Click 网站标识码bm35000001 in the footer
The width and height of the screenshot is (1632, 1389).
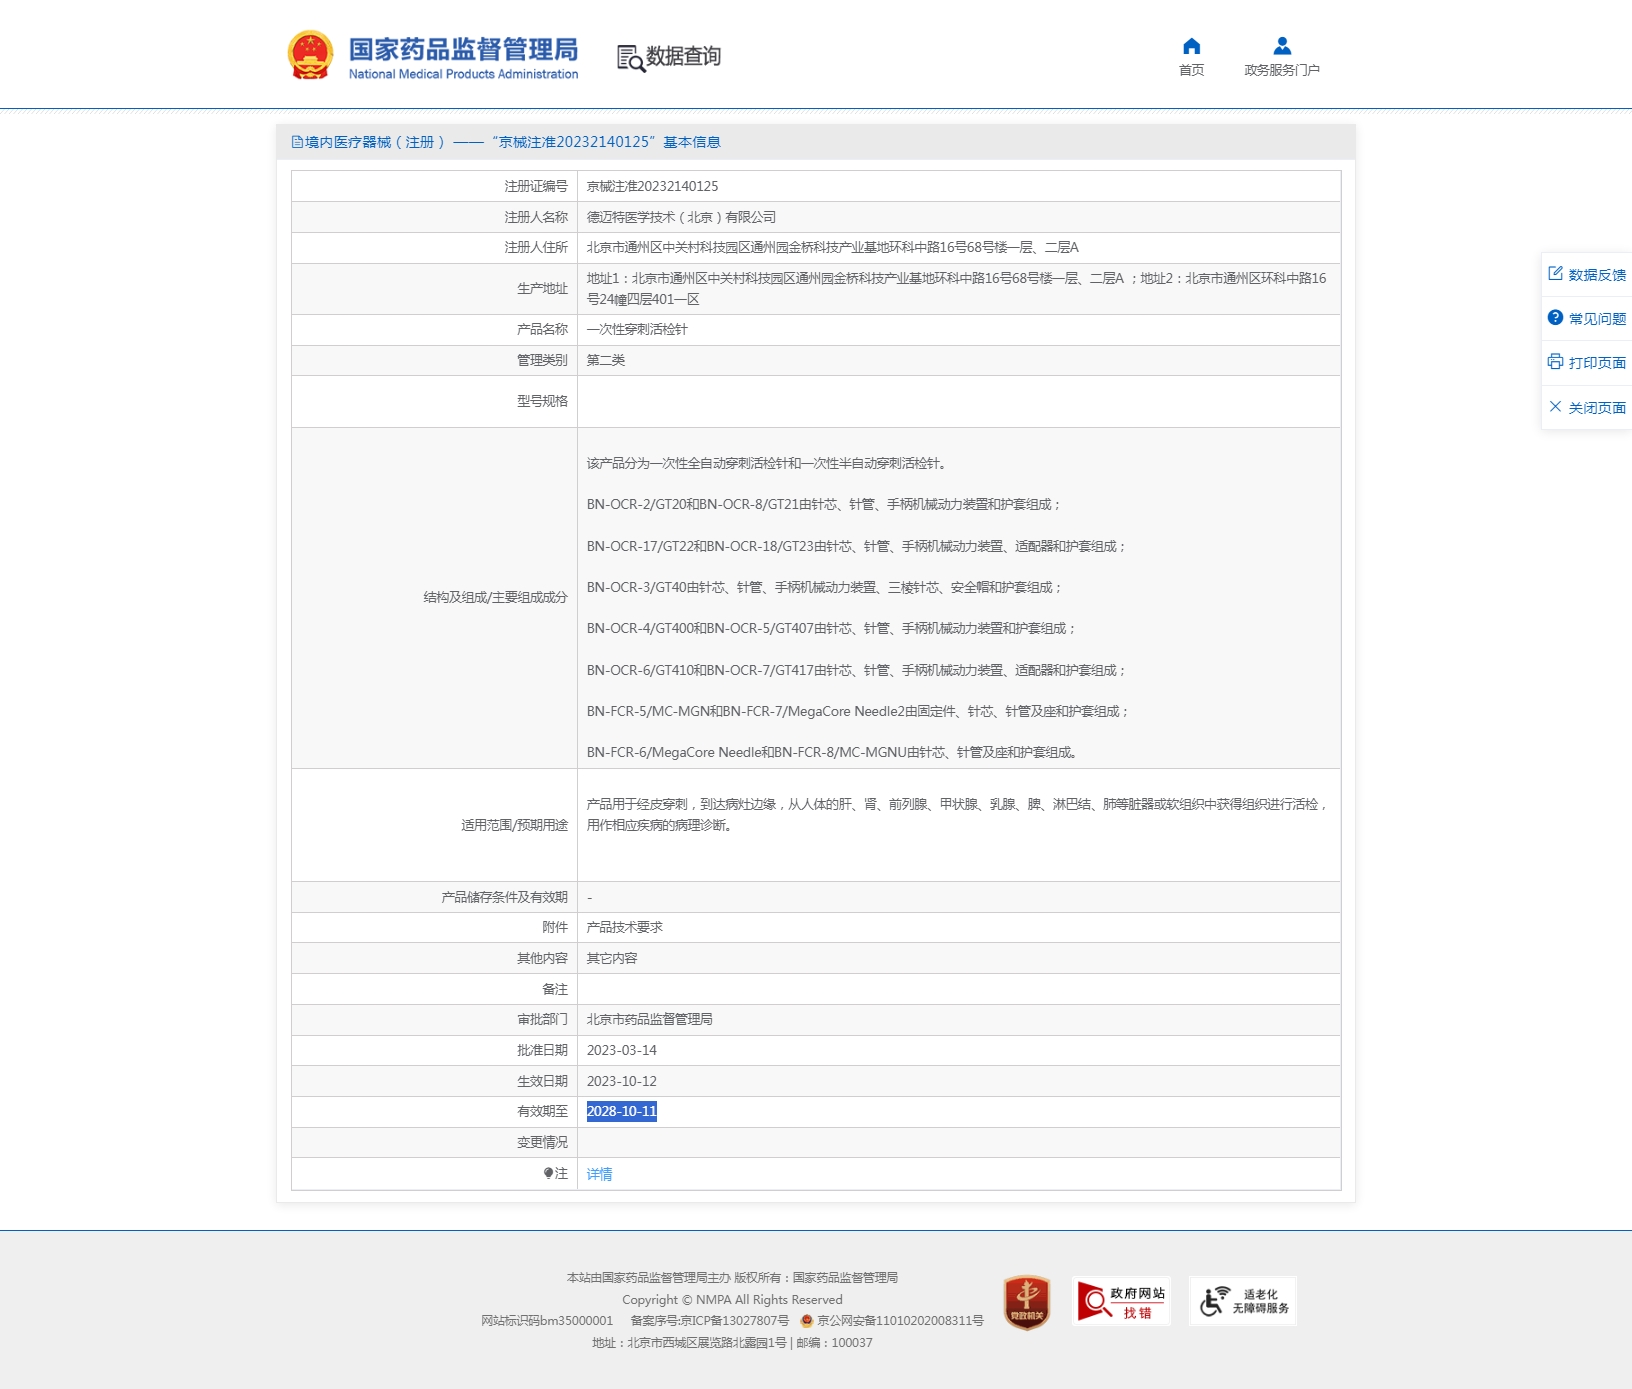(x=547, y=1321)
